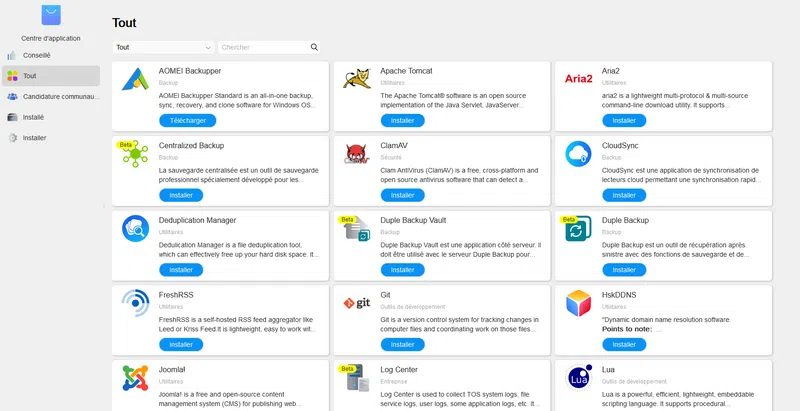Open the AOMEI Backupper title
Viewport: 800px width, 411px height.
point(190,71)
